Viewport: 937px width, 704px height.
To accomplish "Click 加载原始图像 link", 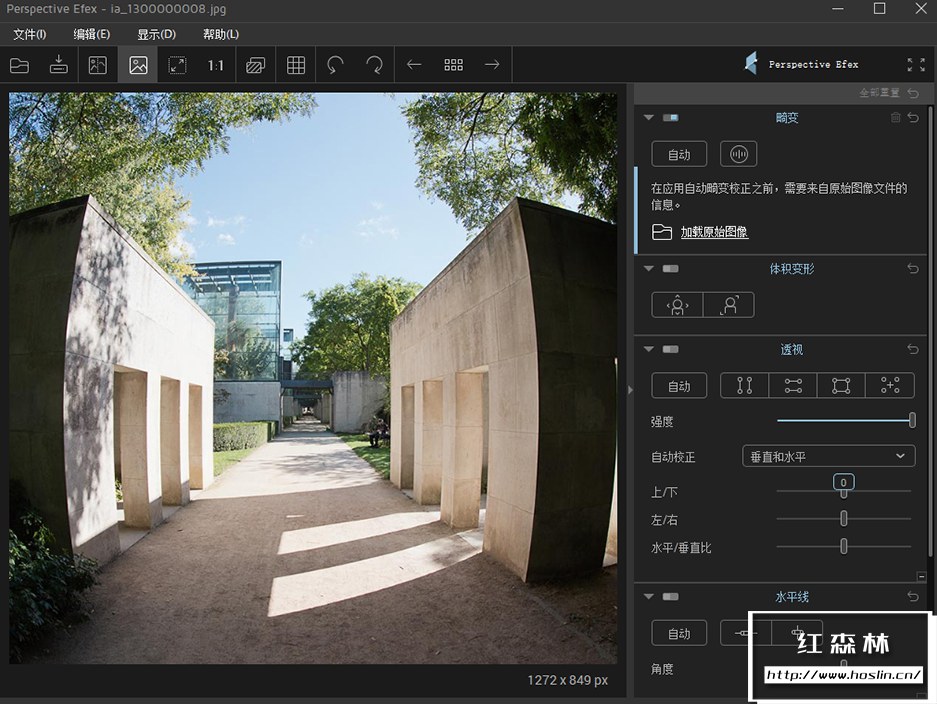I will [714, 232].
